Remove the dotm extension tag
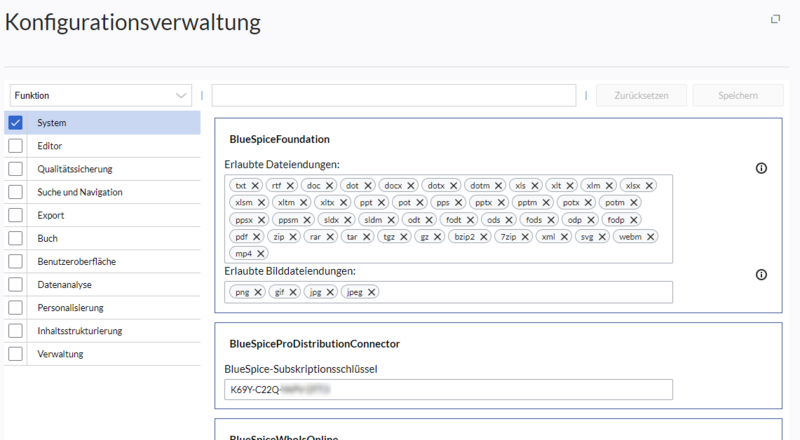800x440 pixels. point(498,186)
